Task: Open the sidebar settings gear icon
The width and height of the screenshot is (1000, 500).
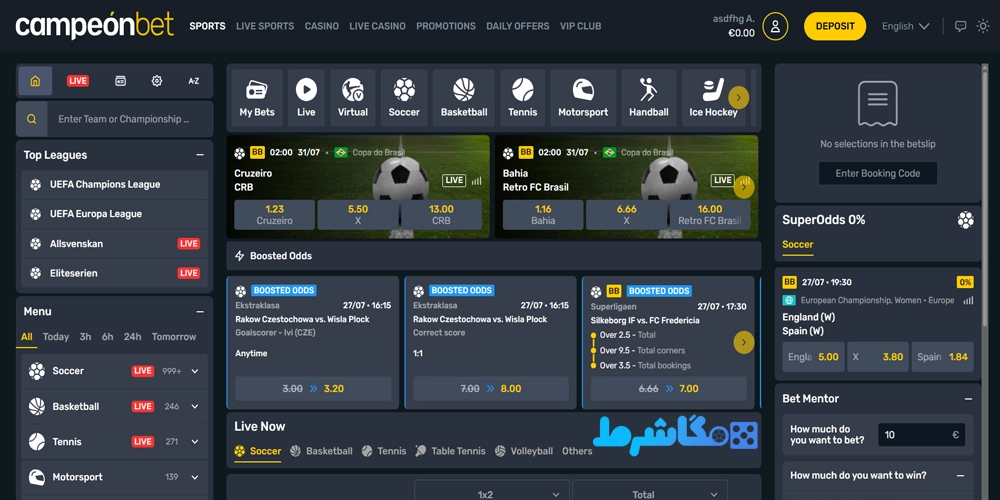Action: pos(157,81)
